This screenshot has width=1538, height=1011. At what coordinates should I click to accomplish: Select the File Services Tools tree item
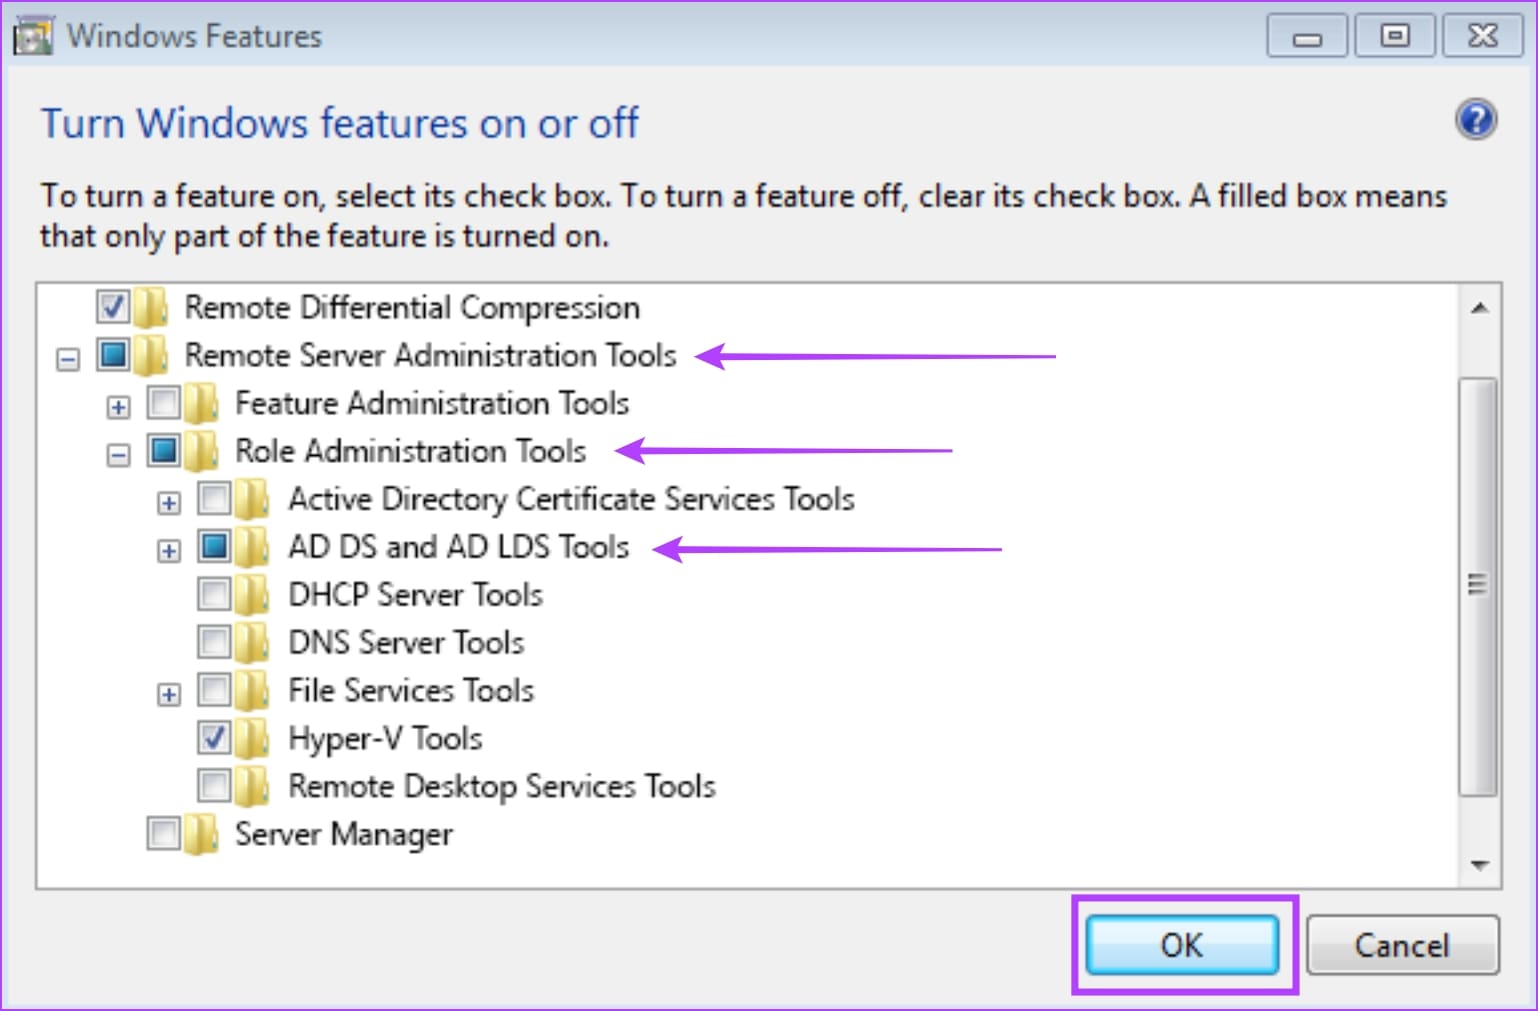coord(411,690)
